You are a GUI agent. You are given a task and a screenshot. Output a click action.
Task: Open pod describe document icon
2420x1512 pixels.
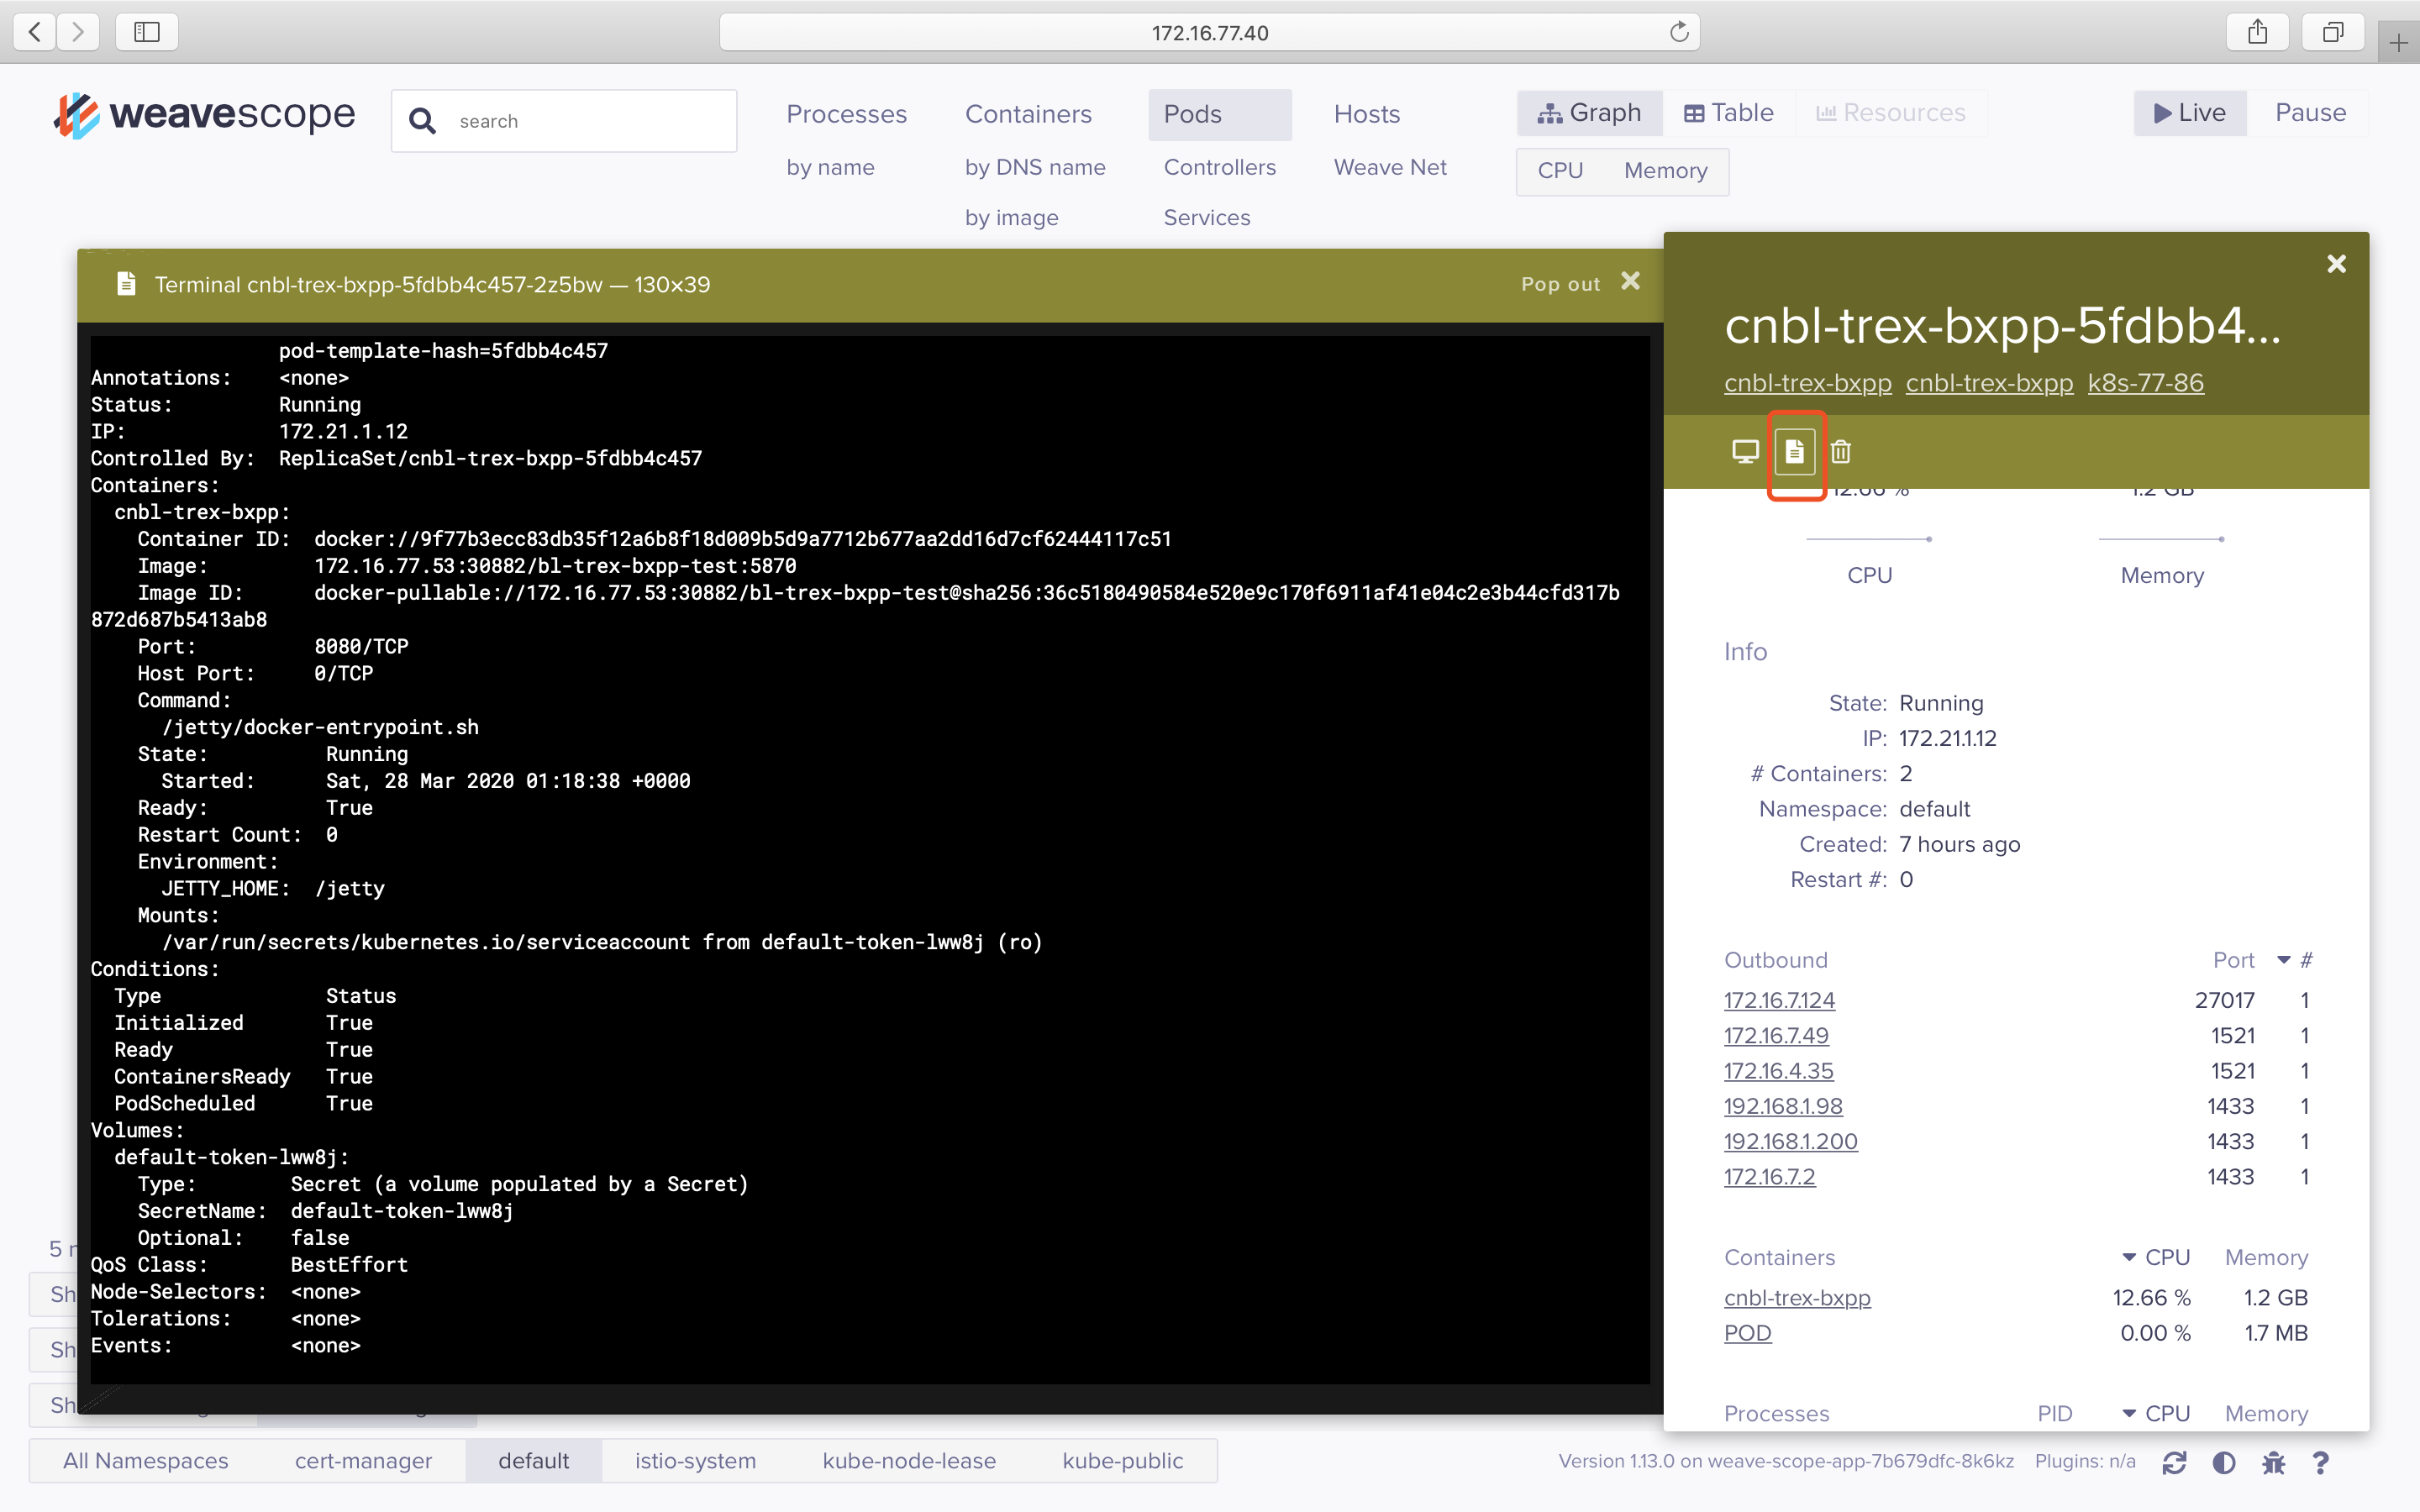point(1795,452)
